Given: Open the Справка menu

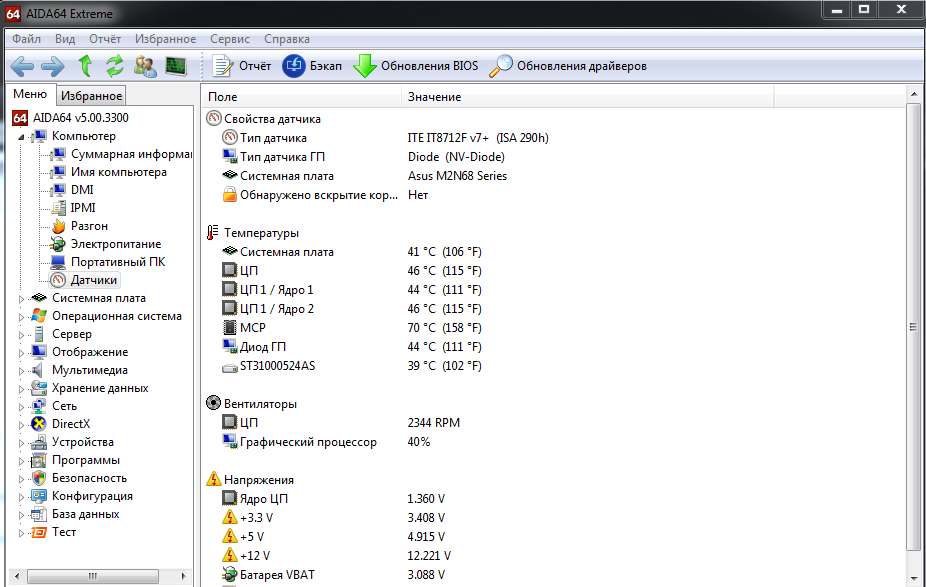Looking at the screenshot, I should pyautogui.click(x=287, y=39).
